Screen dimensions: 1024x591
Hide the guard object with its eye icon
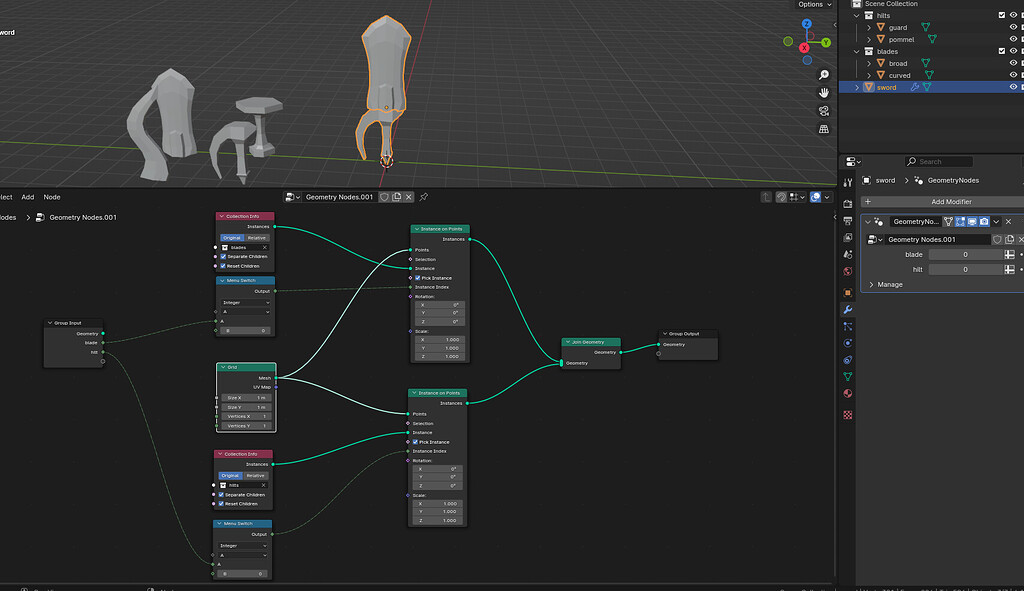(1014, 27)
